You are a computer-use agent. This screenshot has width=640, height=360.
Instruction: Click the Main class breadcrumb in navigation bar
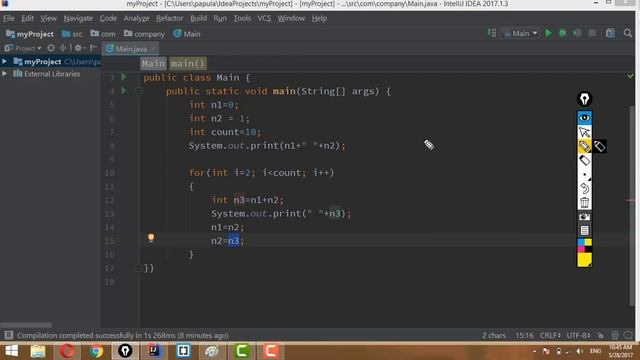point(187,34)
